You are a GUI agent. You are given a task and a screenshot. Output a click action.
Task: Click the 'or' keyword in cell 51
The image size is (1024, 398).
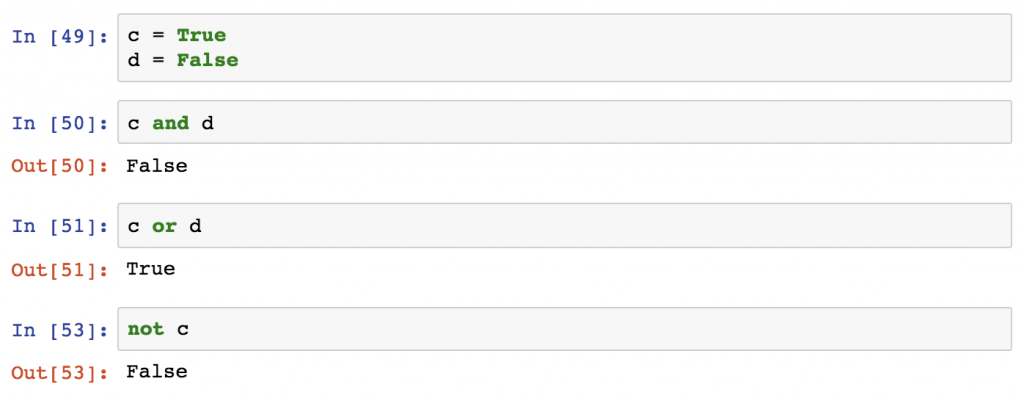pos(165,226)
